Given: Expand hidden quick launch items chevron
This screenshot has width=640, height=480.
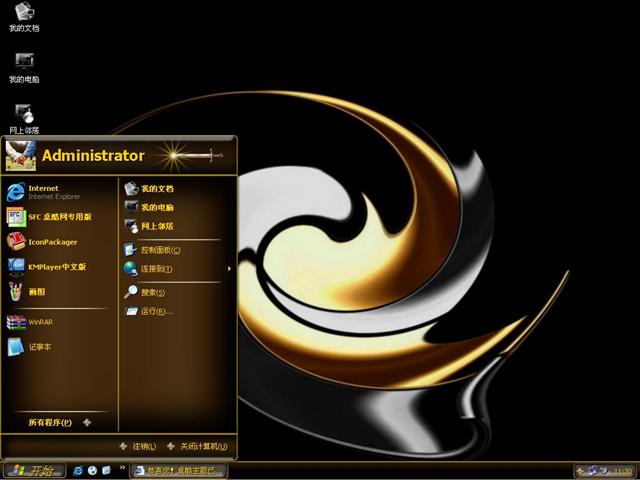Looking at the screenshot, I should click(122, 468).
